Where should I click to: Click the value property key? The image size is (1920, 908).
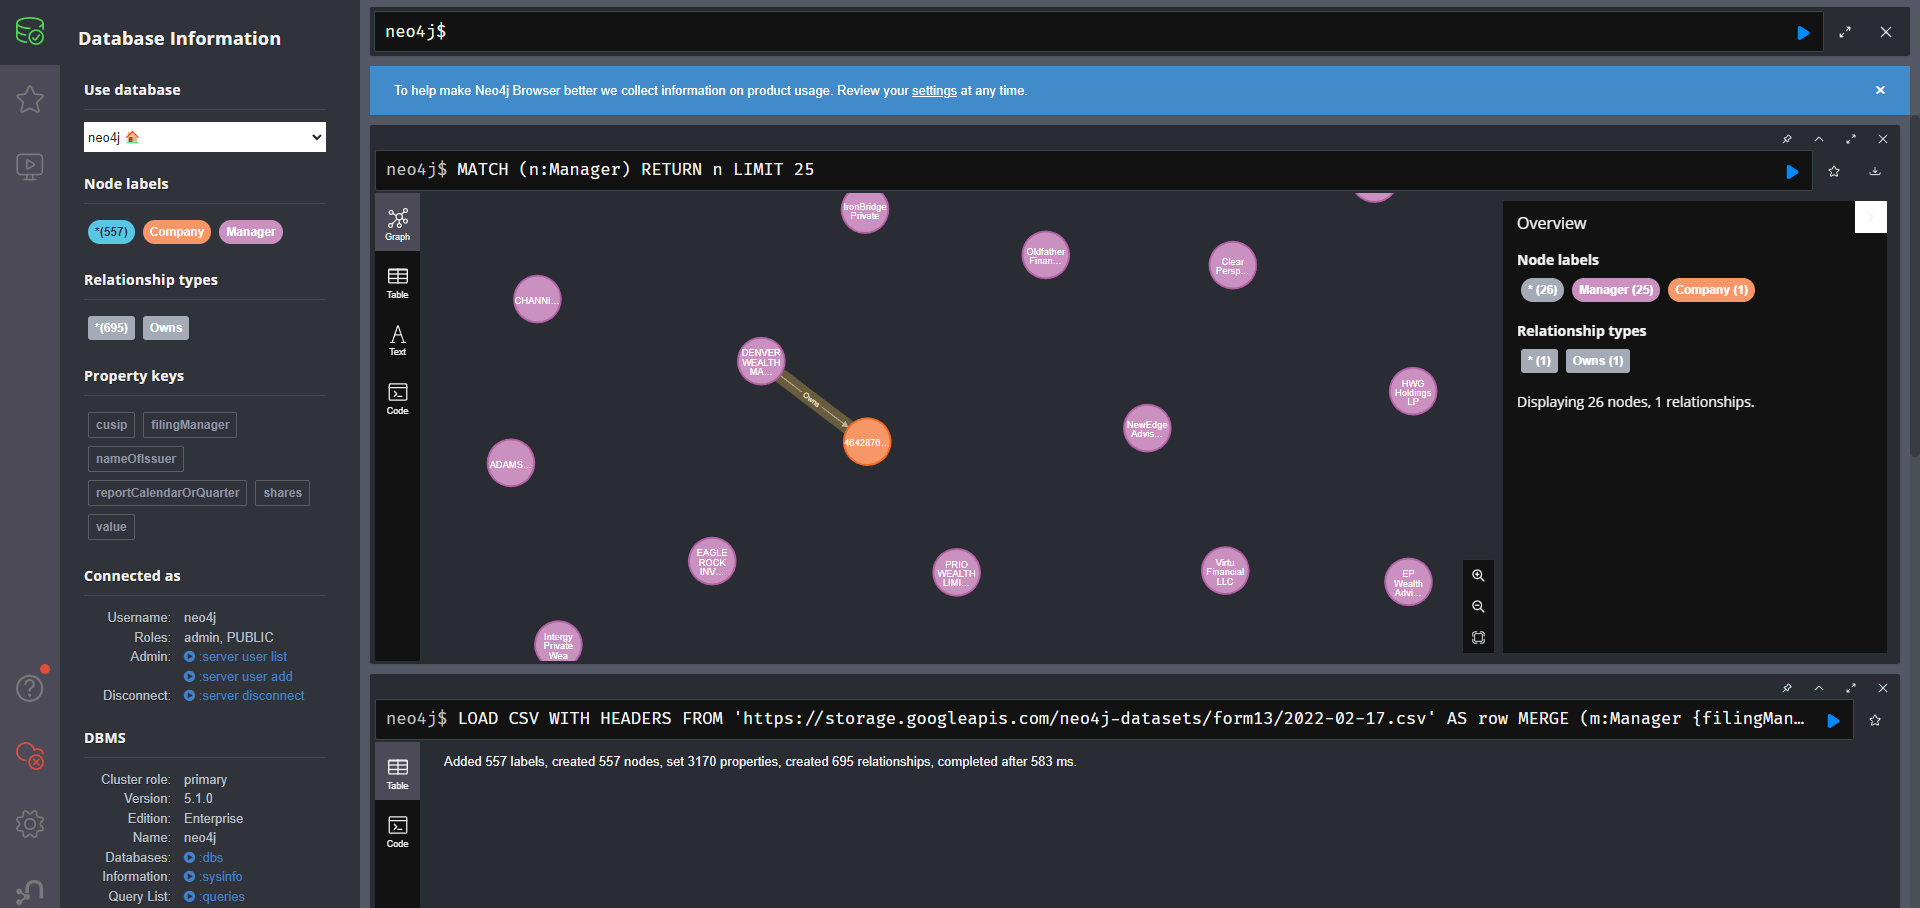pyautogui.click(x=111, y=527)
